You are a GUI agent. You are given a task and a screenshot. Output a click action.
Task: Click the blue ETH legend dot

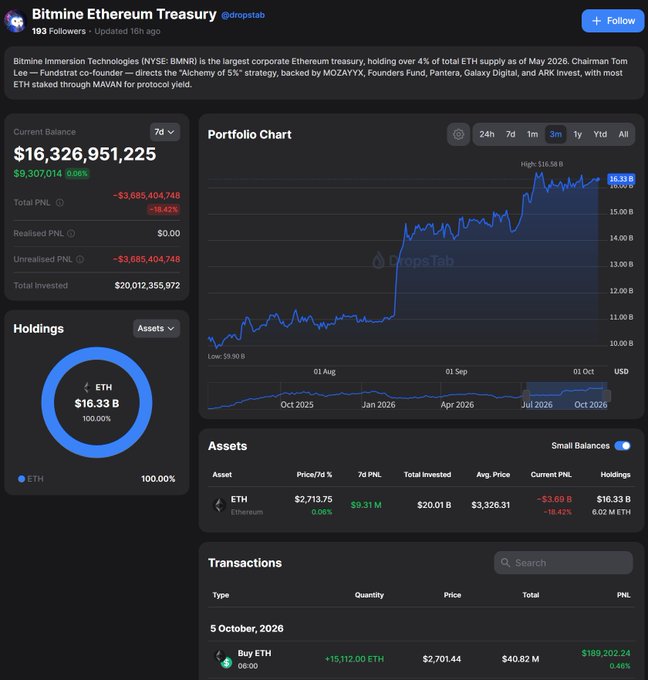pos(21,479)
